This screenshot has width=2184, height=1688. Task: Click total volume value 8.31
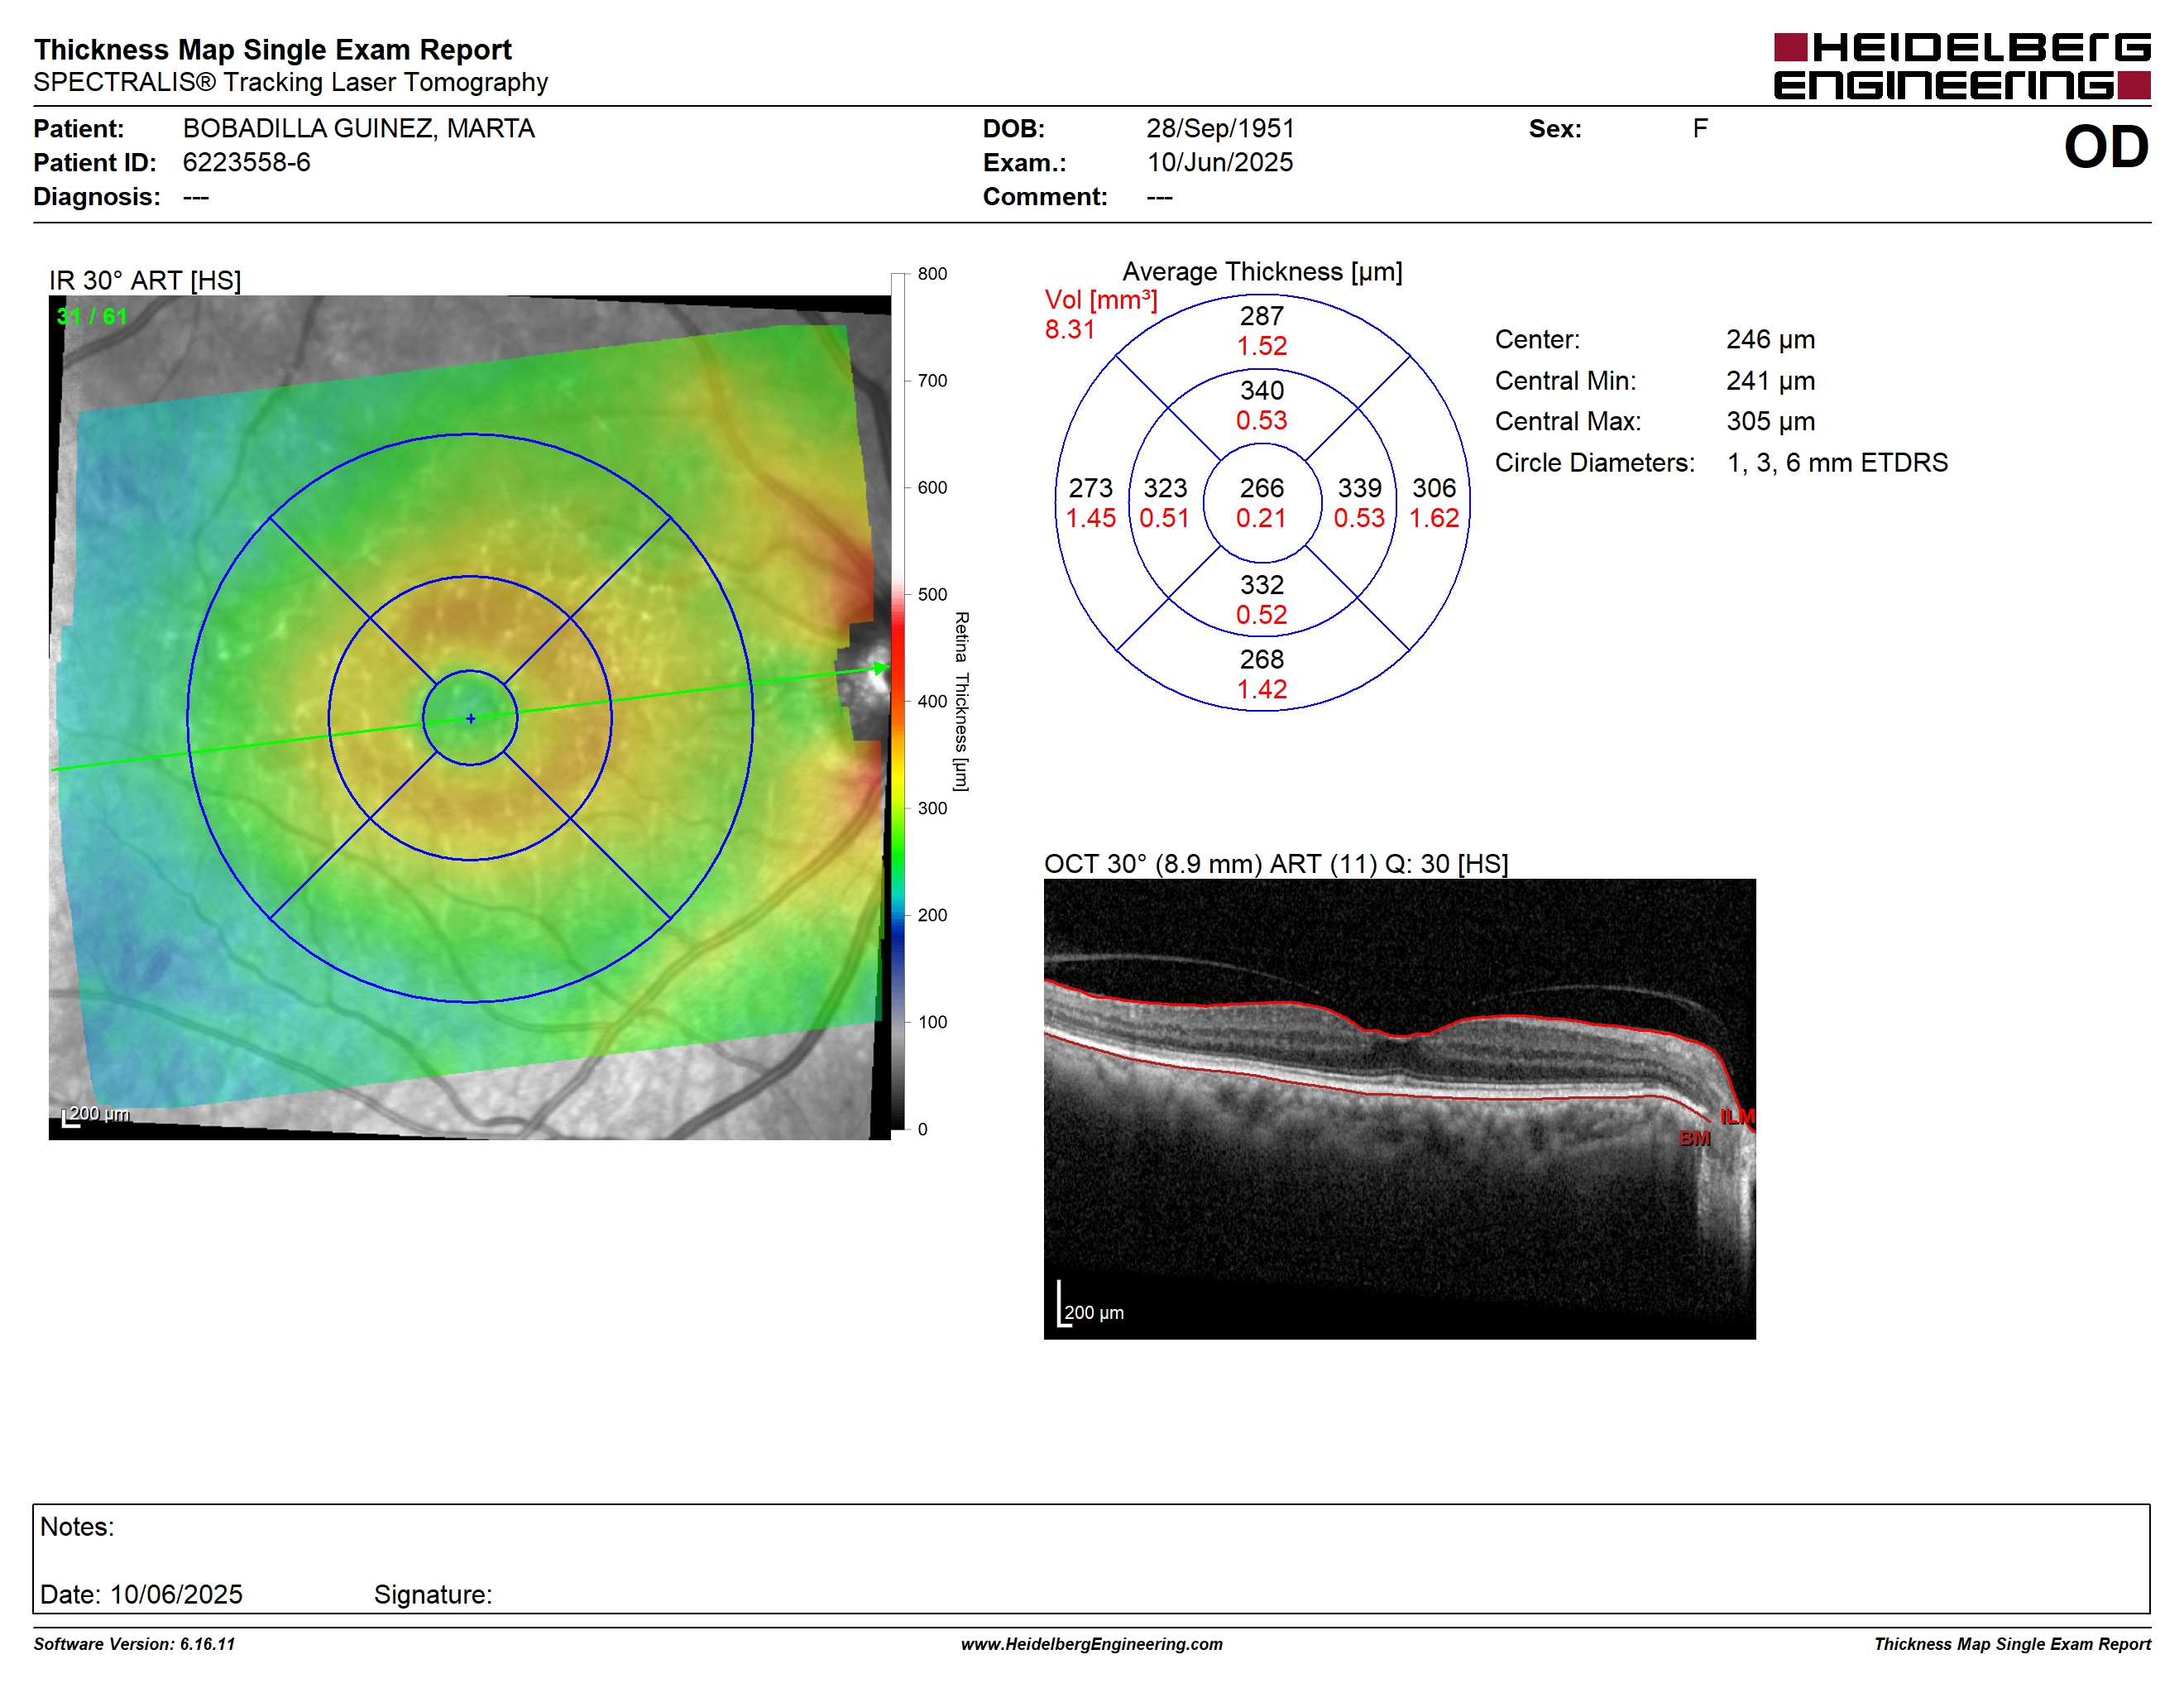click(x=1069, y=329)
